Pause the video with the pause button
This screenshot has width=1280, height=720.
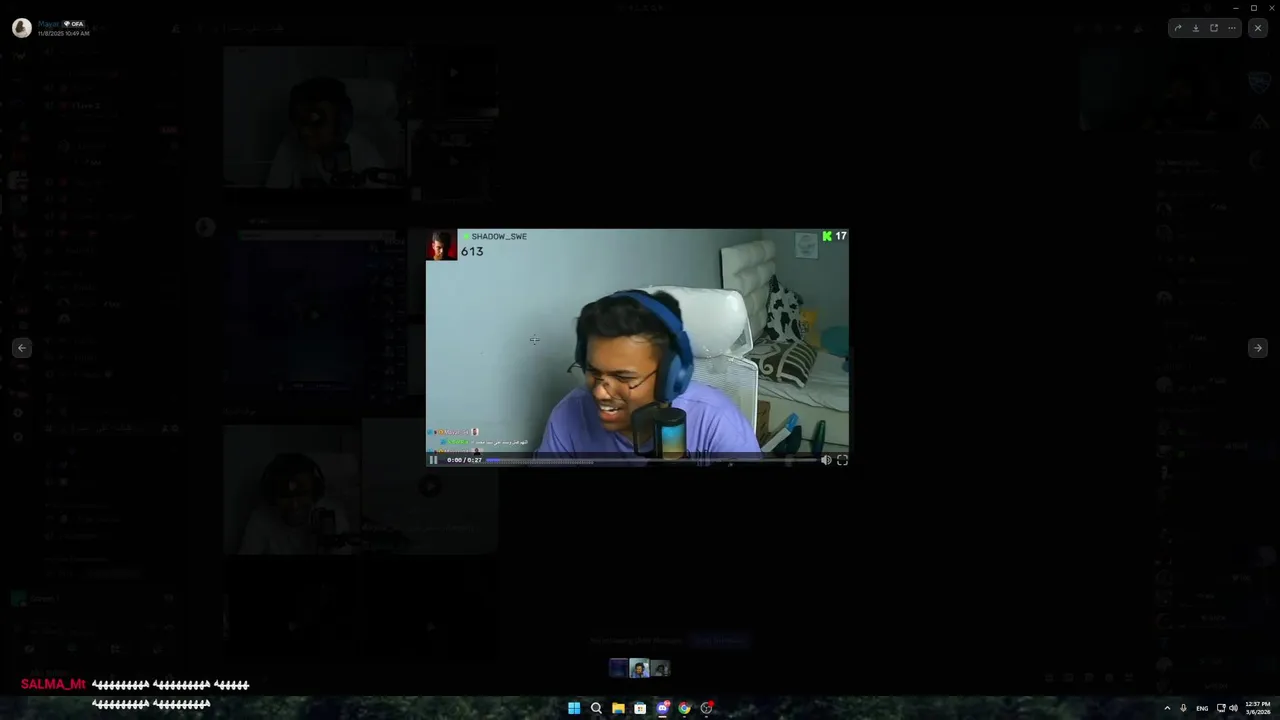(433, 460)
